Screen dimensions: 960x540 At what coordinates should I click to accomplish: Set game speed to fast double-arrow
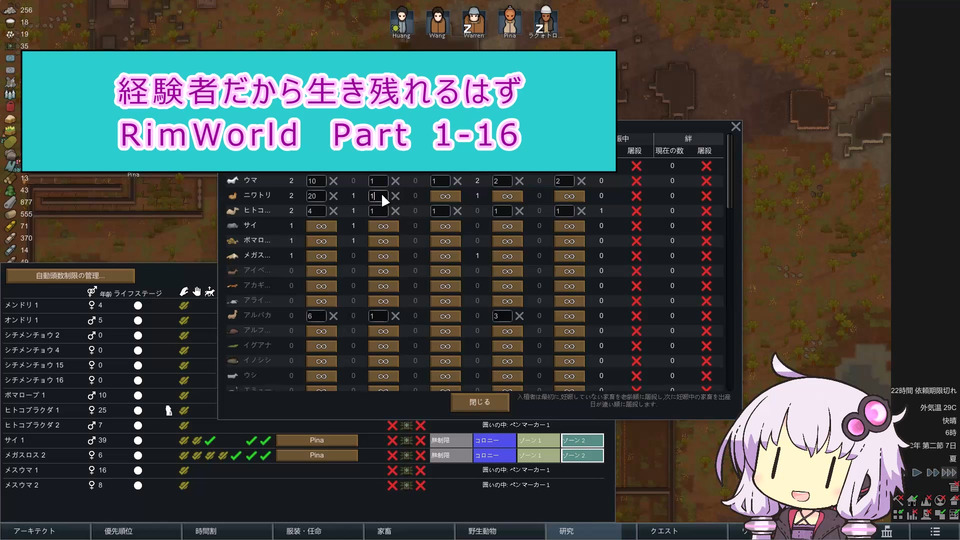coord(932,472)
